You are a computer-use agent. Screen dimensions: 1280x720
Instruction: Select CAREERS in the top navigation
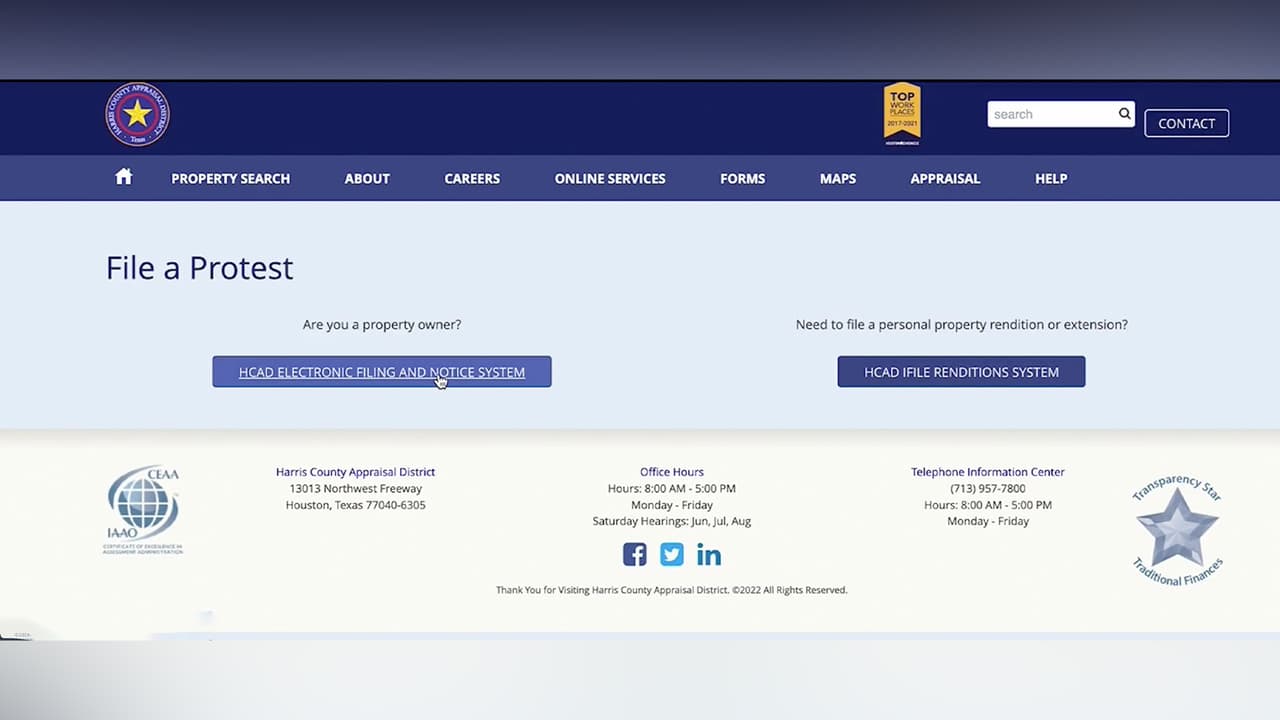(x=471, y=178)
